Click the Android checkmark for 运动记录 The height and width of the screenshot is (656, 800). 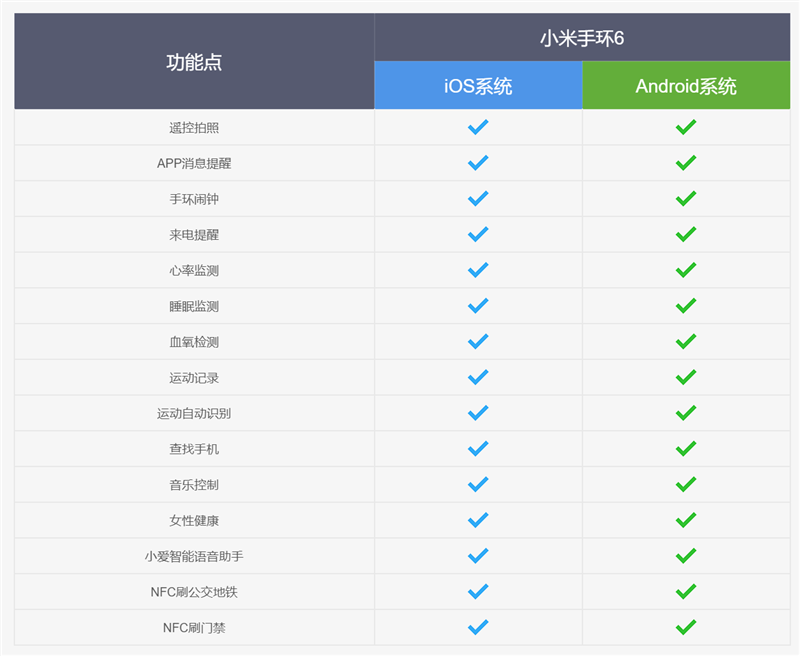pyautogui.click(x=685, y=377)
